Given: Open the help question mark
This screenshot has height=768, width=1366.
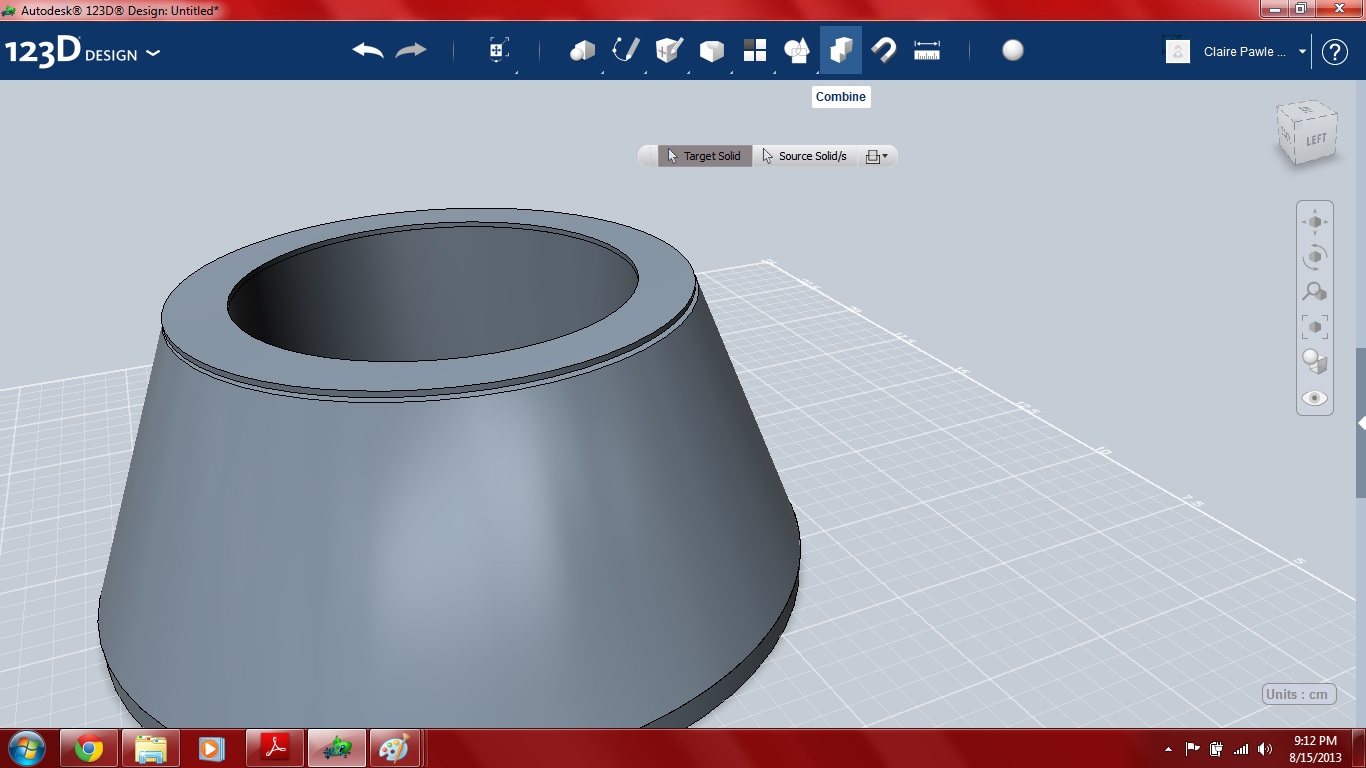Looking at the screenshot, I should tap(1335, 52).
